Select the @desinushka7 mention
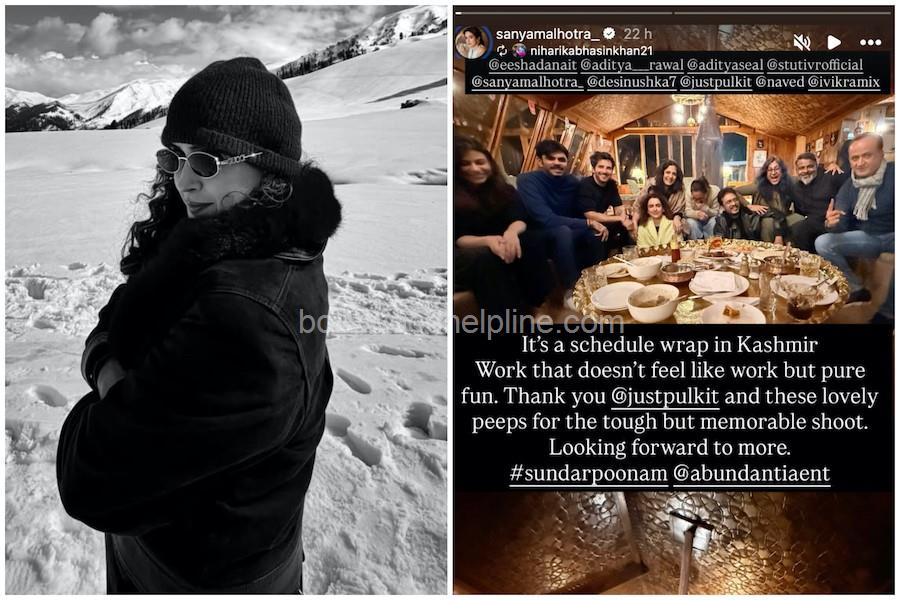 pyautogui.click(x=631, y=82)
